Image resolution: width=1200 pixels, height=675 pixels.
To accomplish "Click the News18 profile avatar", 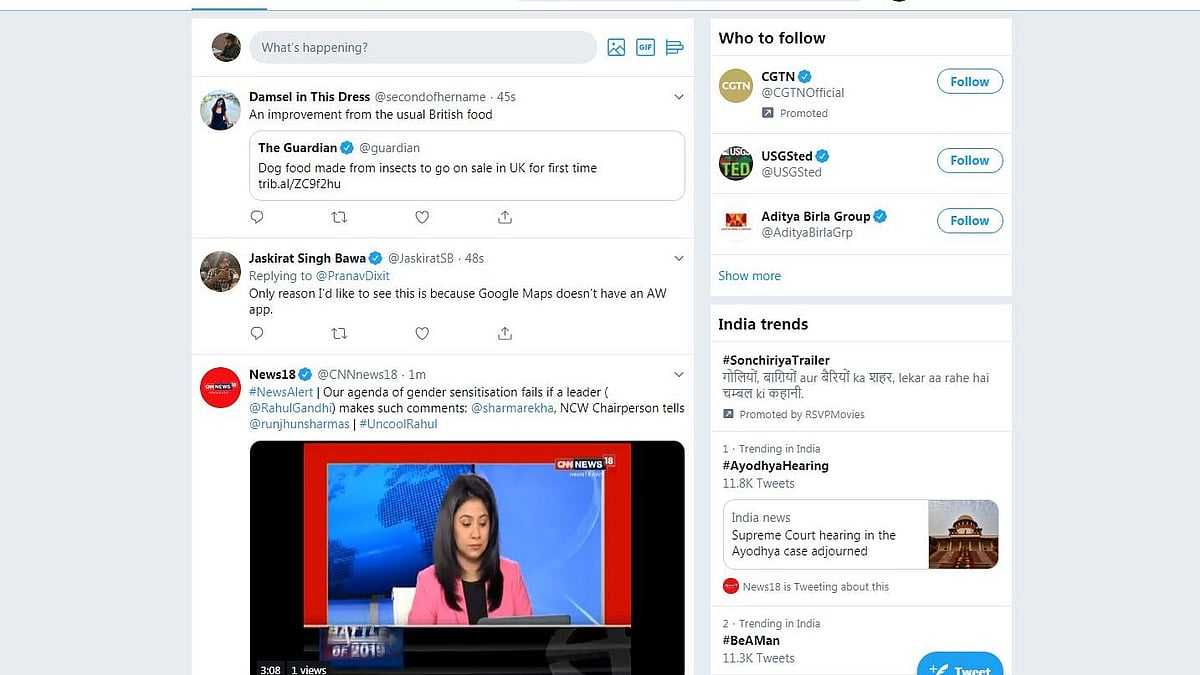I will click(220, 388).
